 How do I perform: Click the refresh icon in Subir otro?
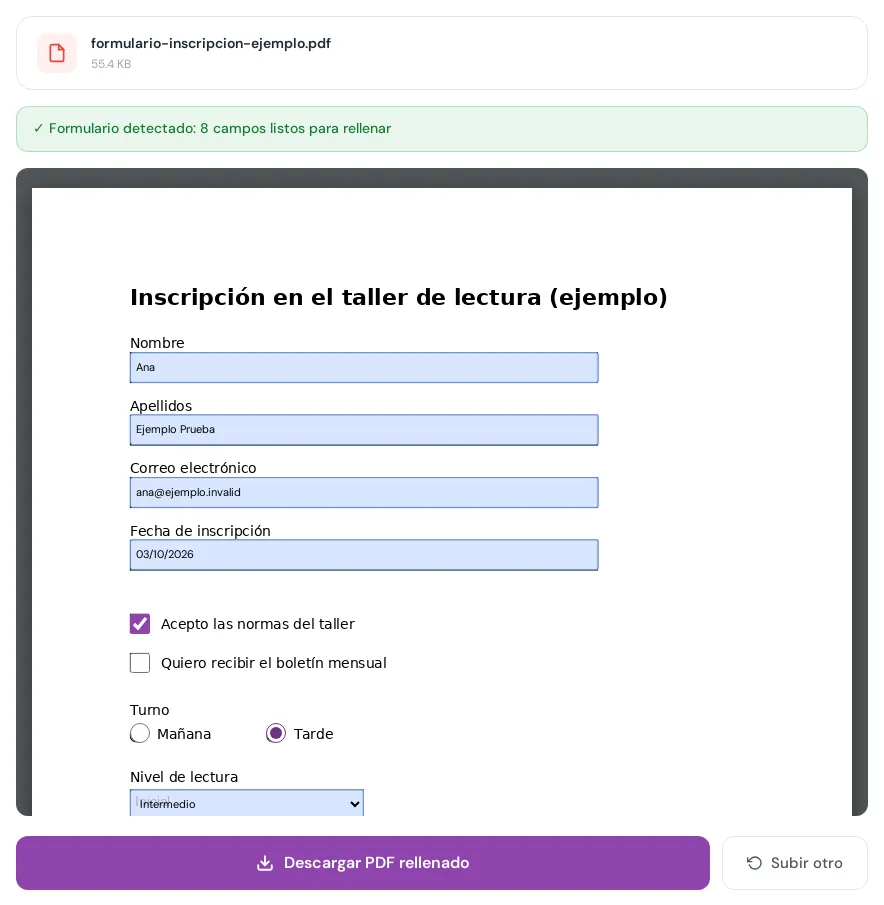(754, 863)
